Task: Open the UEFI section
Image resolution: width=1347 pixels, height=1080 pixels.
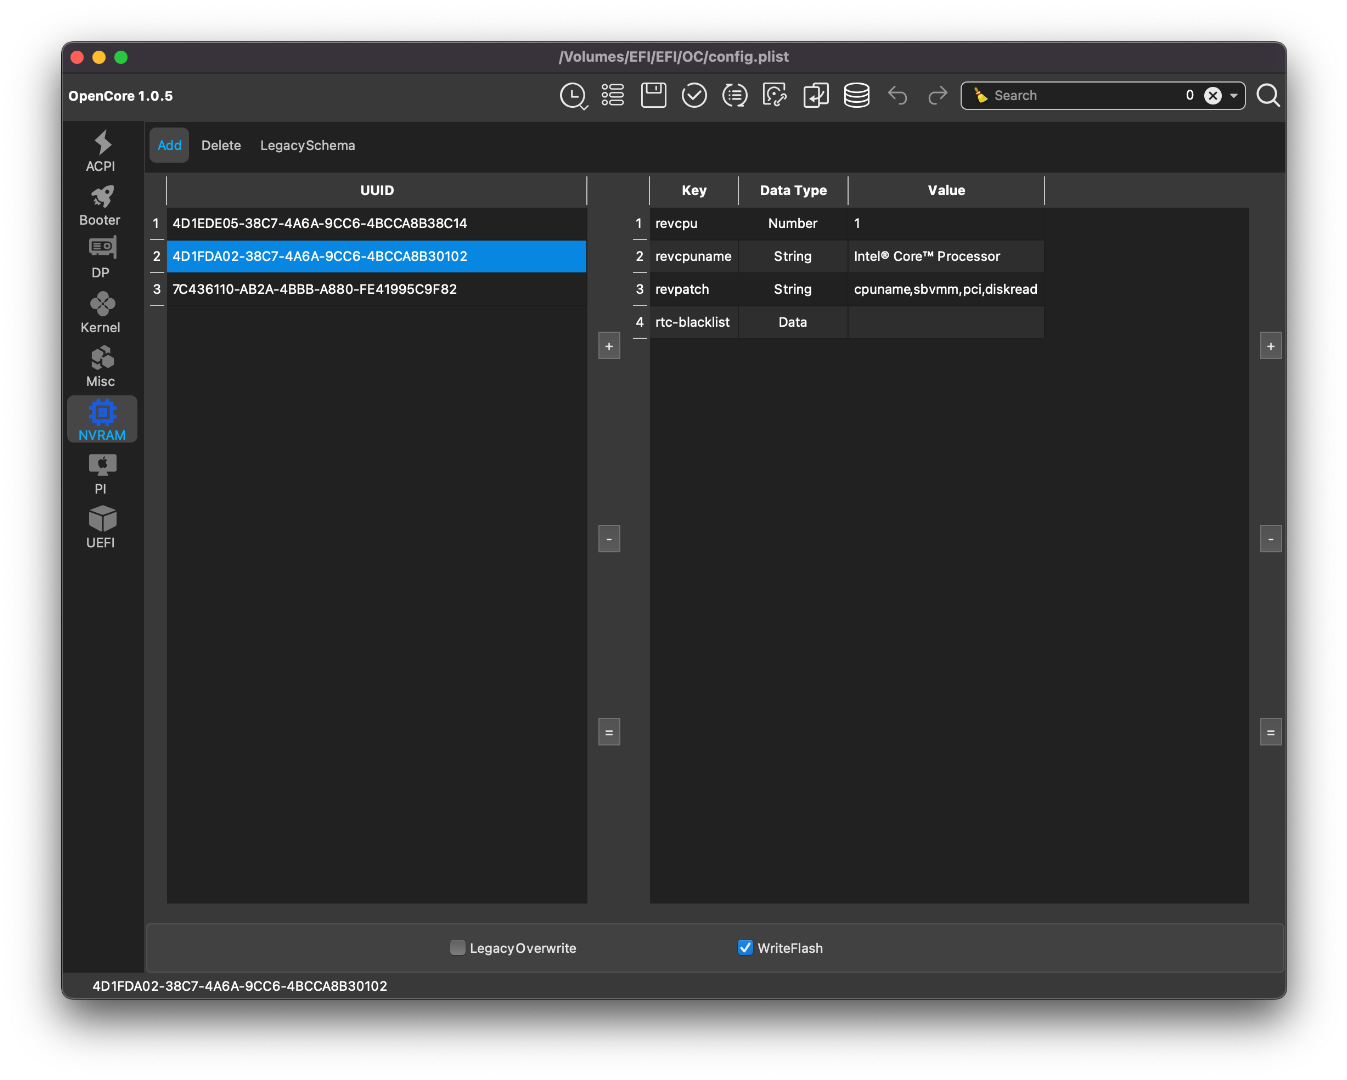Action: pyautogui.click(x=101, y=527)
